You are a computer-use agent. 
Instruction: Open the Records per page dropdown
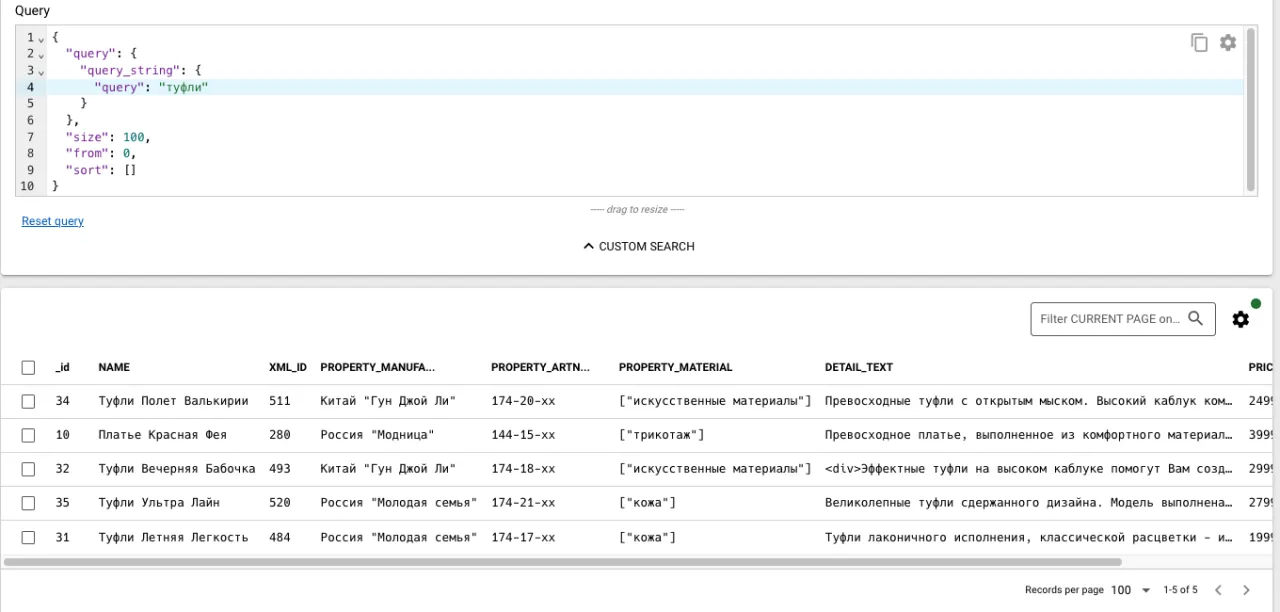[x=1131, y=590]
